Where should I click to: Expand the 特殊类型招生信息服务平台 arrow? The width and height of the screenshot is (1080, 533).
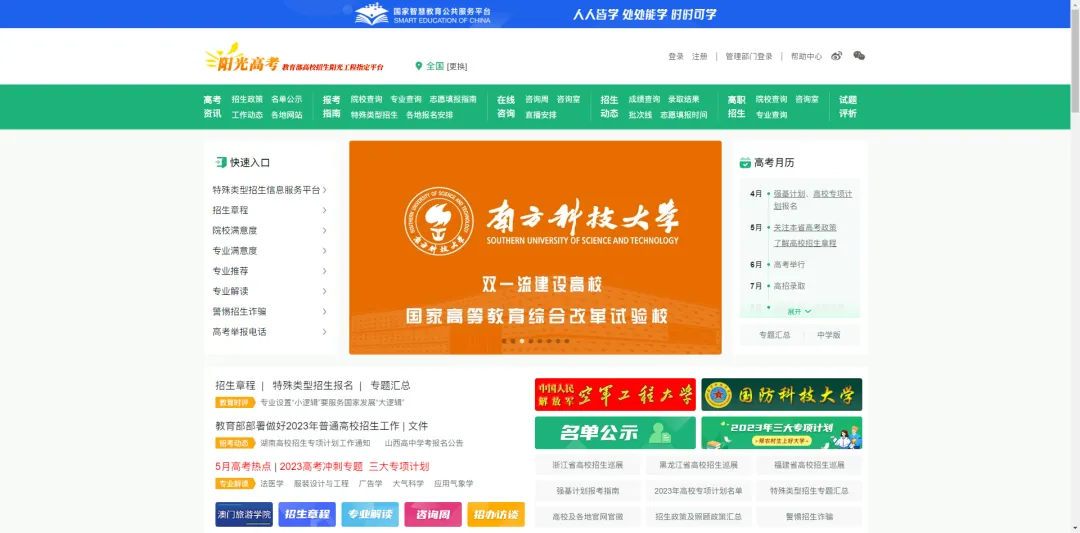pyautogui.click(x=324, y=190)
